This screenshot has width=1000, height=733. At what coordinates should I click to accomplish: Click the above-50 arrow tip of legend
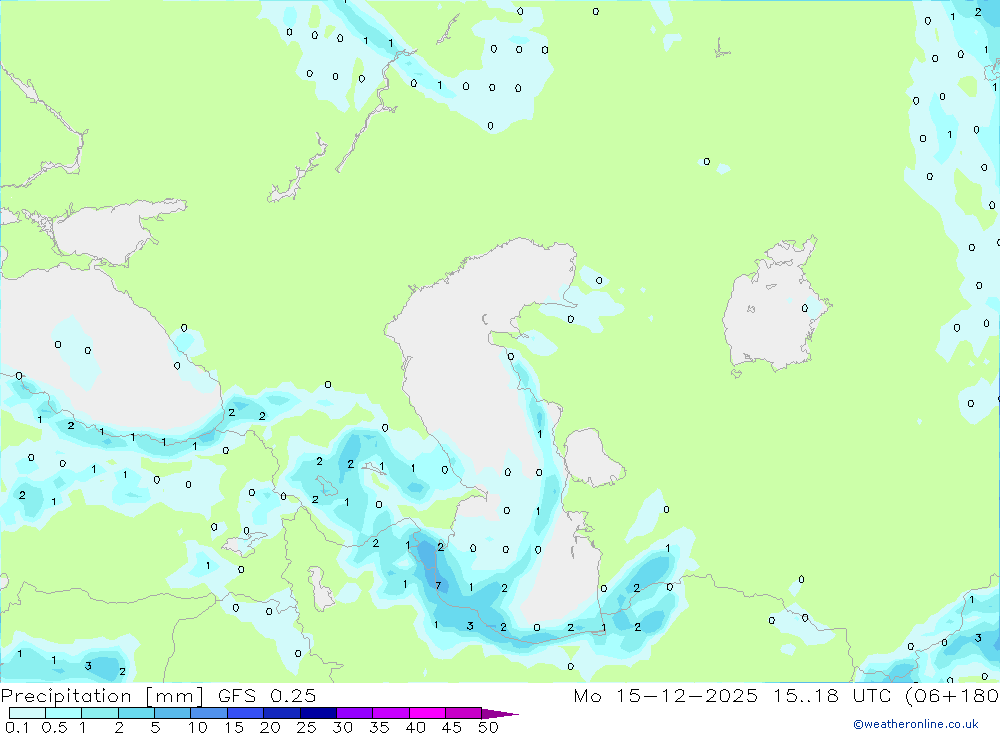pyautogui.click(x=500, y=713)
